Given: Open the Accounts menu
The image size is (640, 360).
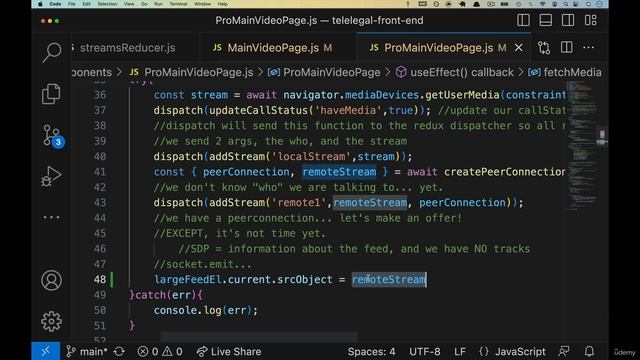Looking at the screenshot, I should [x=51, y=280].
